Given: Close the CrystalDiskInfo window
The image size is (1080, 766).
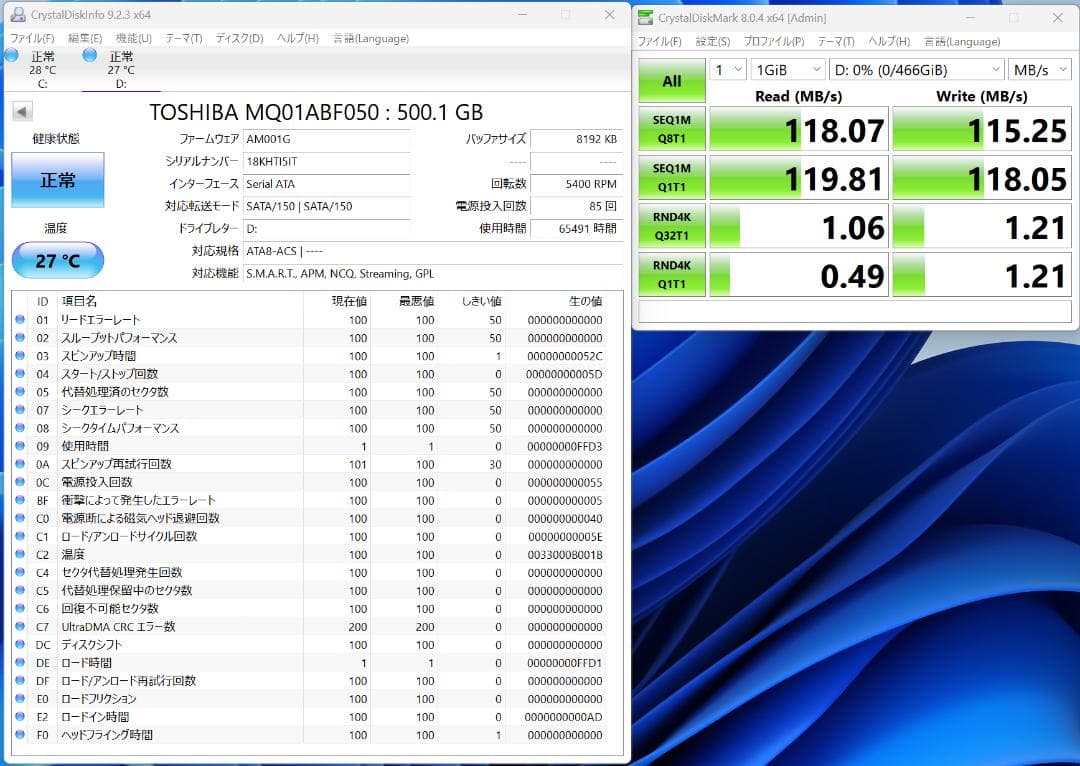Looking at the screenshot, I should point(610,14).
